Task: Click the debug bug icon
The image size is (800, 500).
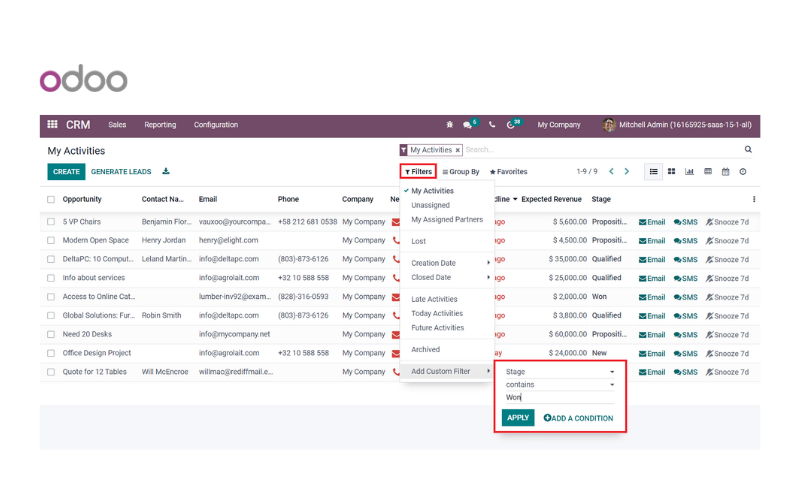Action: pyautogui.click(x=449, y=124)
